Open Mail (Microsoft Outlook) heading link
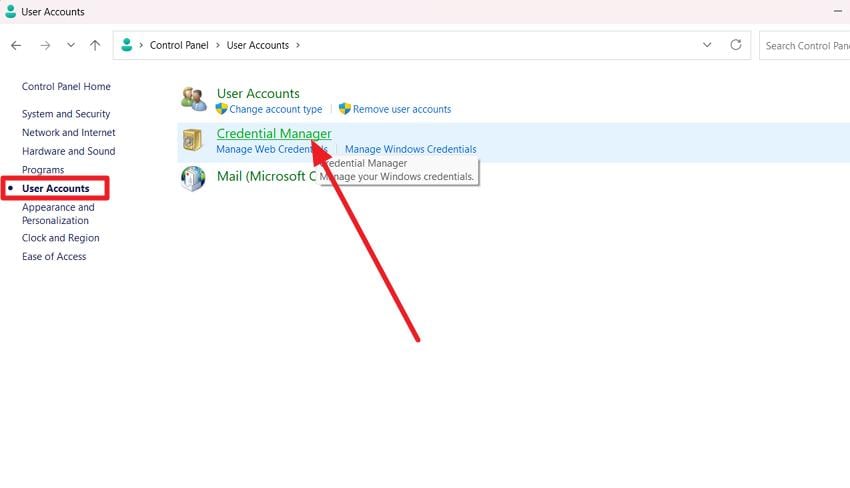 click(x=266, y=176)
